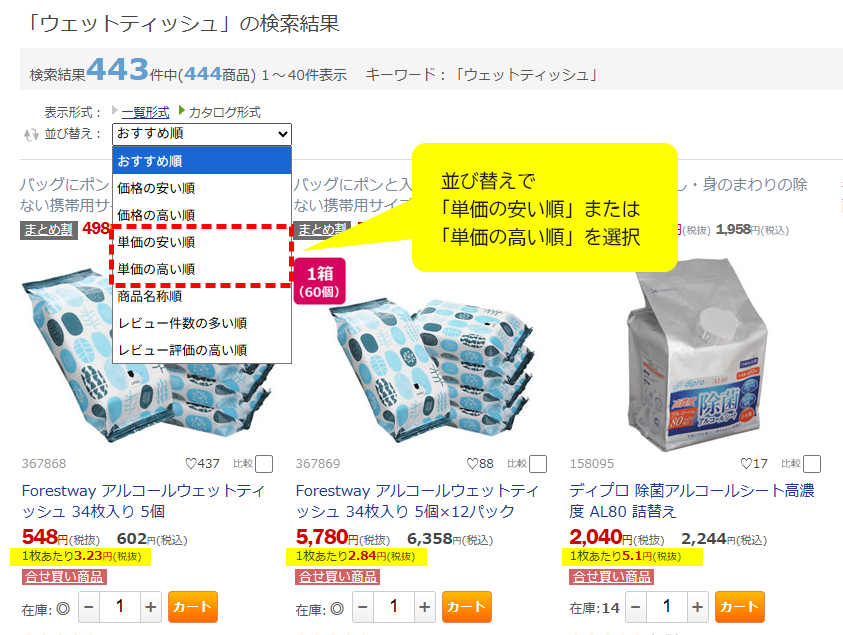Open the おすすめ順 sort combo box
Viewport: 843px width, 635px height.
tap(202, 134)
